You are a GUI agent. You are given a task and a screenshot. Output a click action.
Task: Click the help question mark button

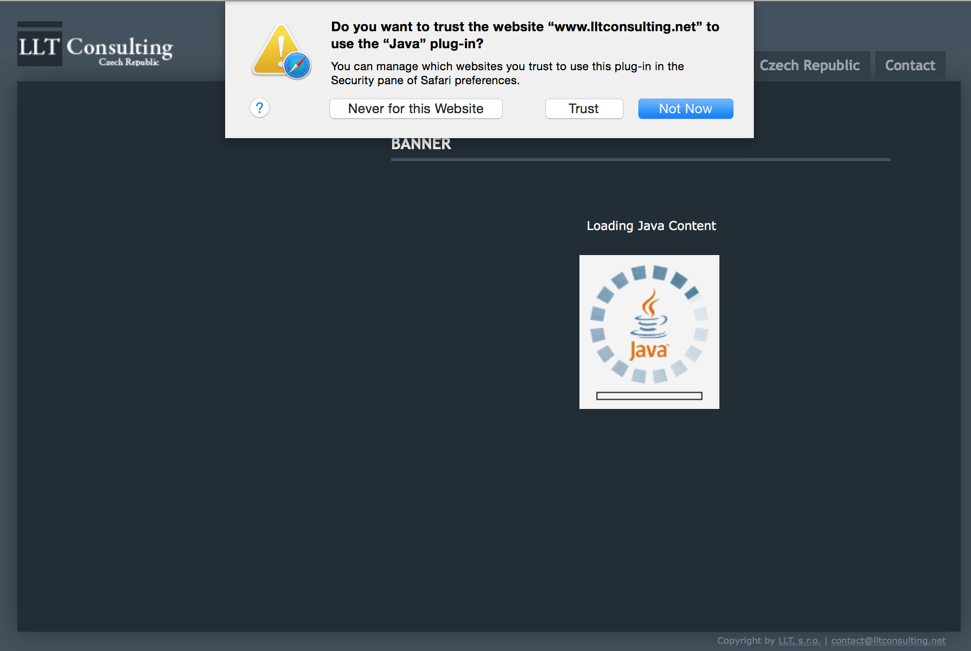tap(259, 108)
